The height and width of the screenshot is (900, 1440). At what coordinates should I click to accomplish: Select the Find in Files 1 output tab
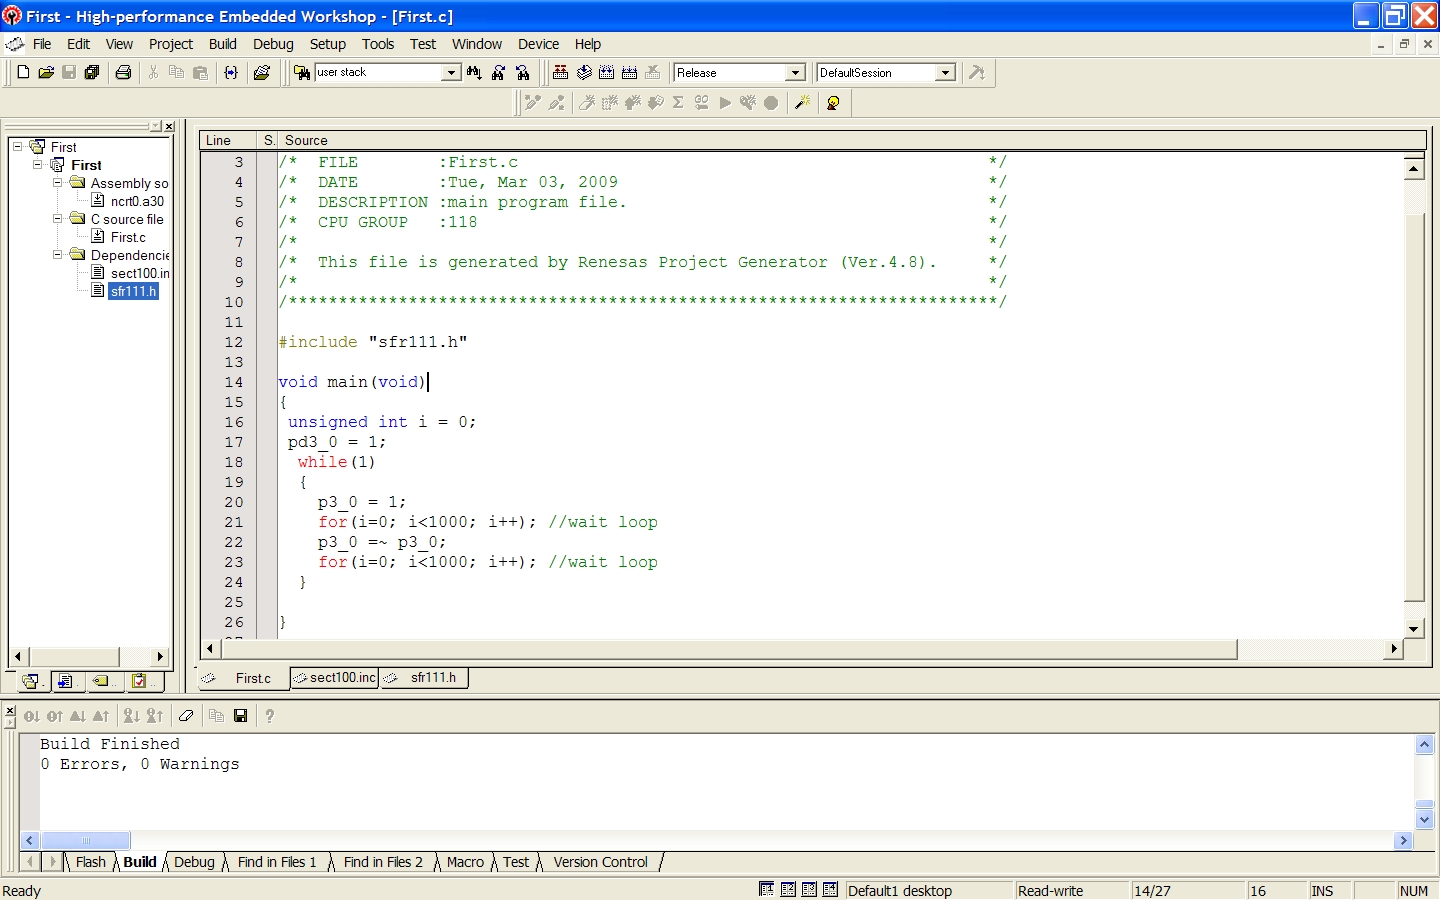(276, 862)
